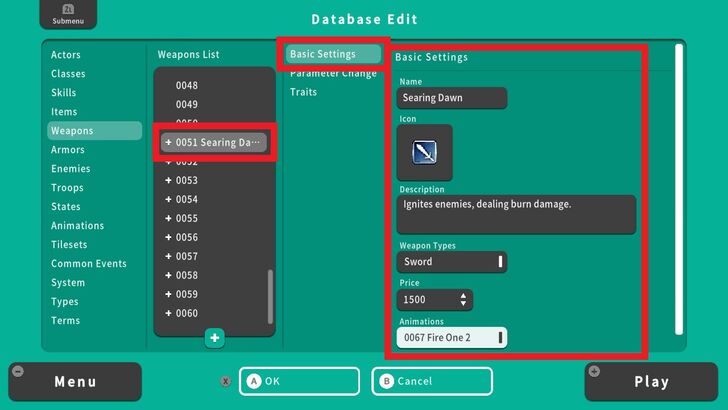The height and width of the screenshot is (410, 728).
Task: Select Classes in database categories
Action: (68, 74)
